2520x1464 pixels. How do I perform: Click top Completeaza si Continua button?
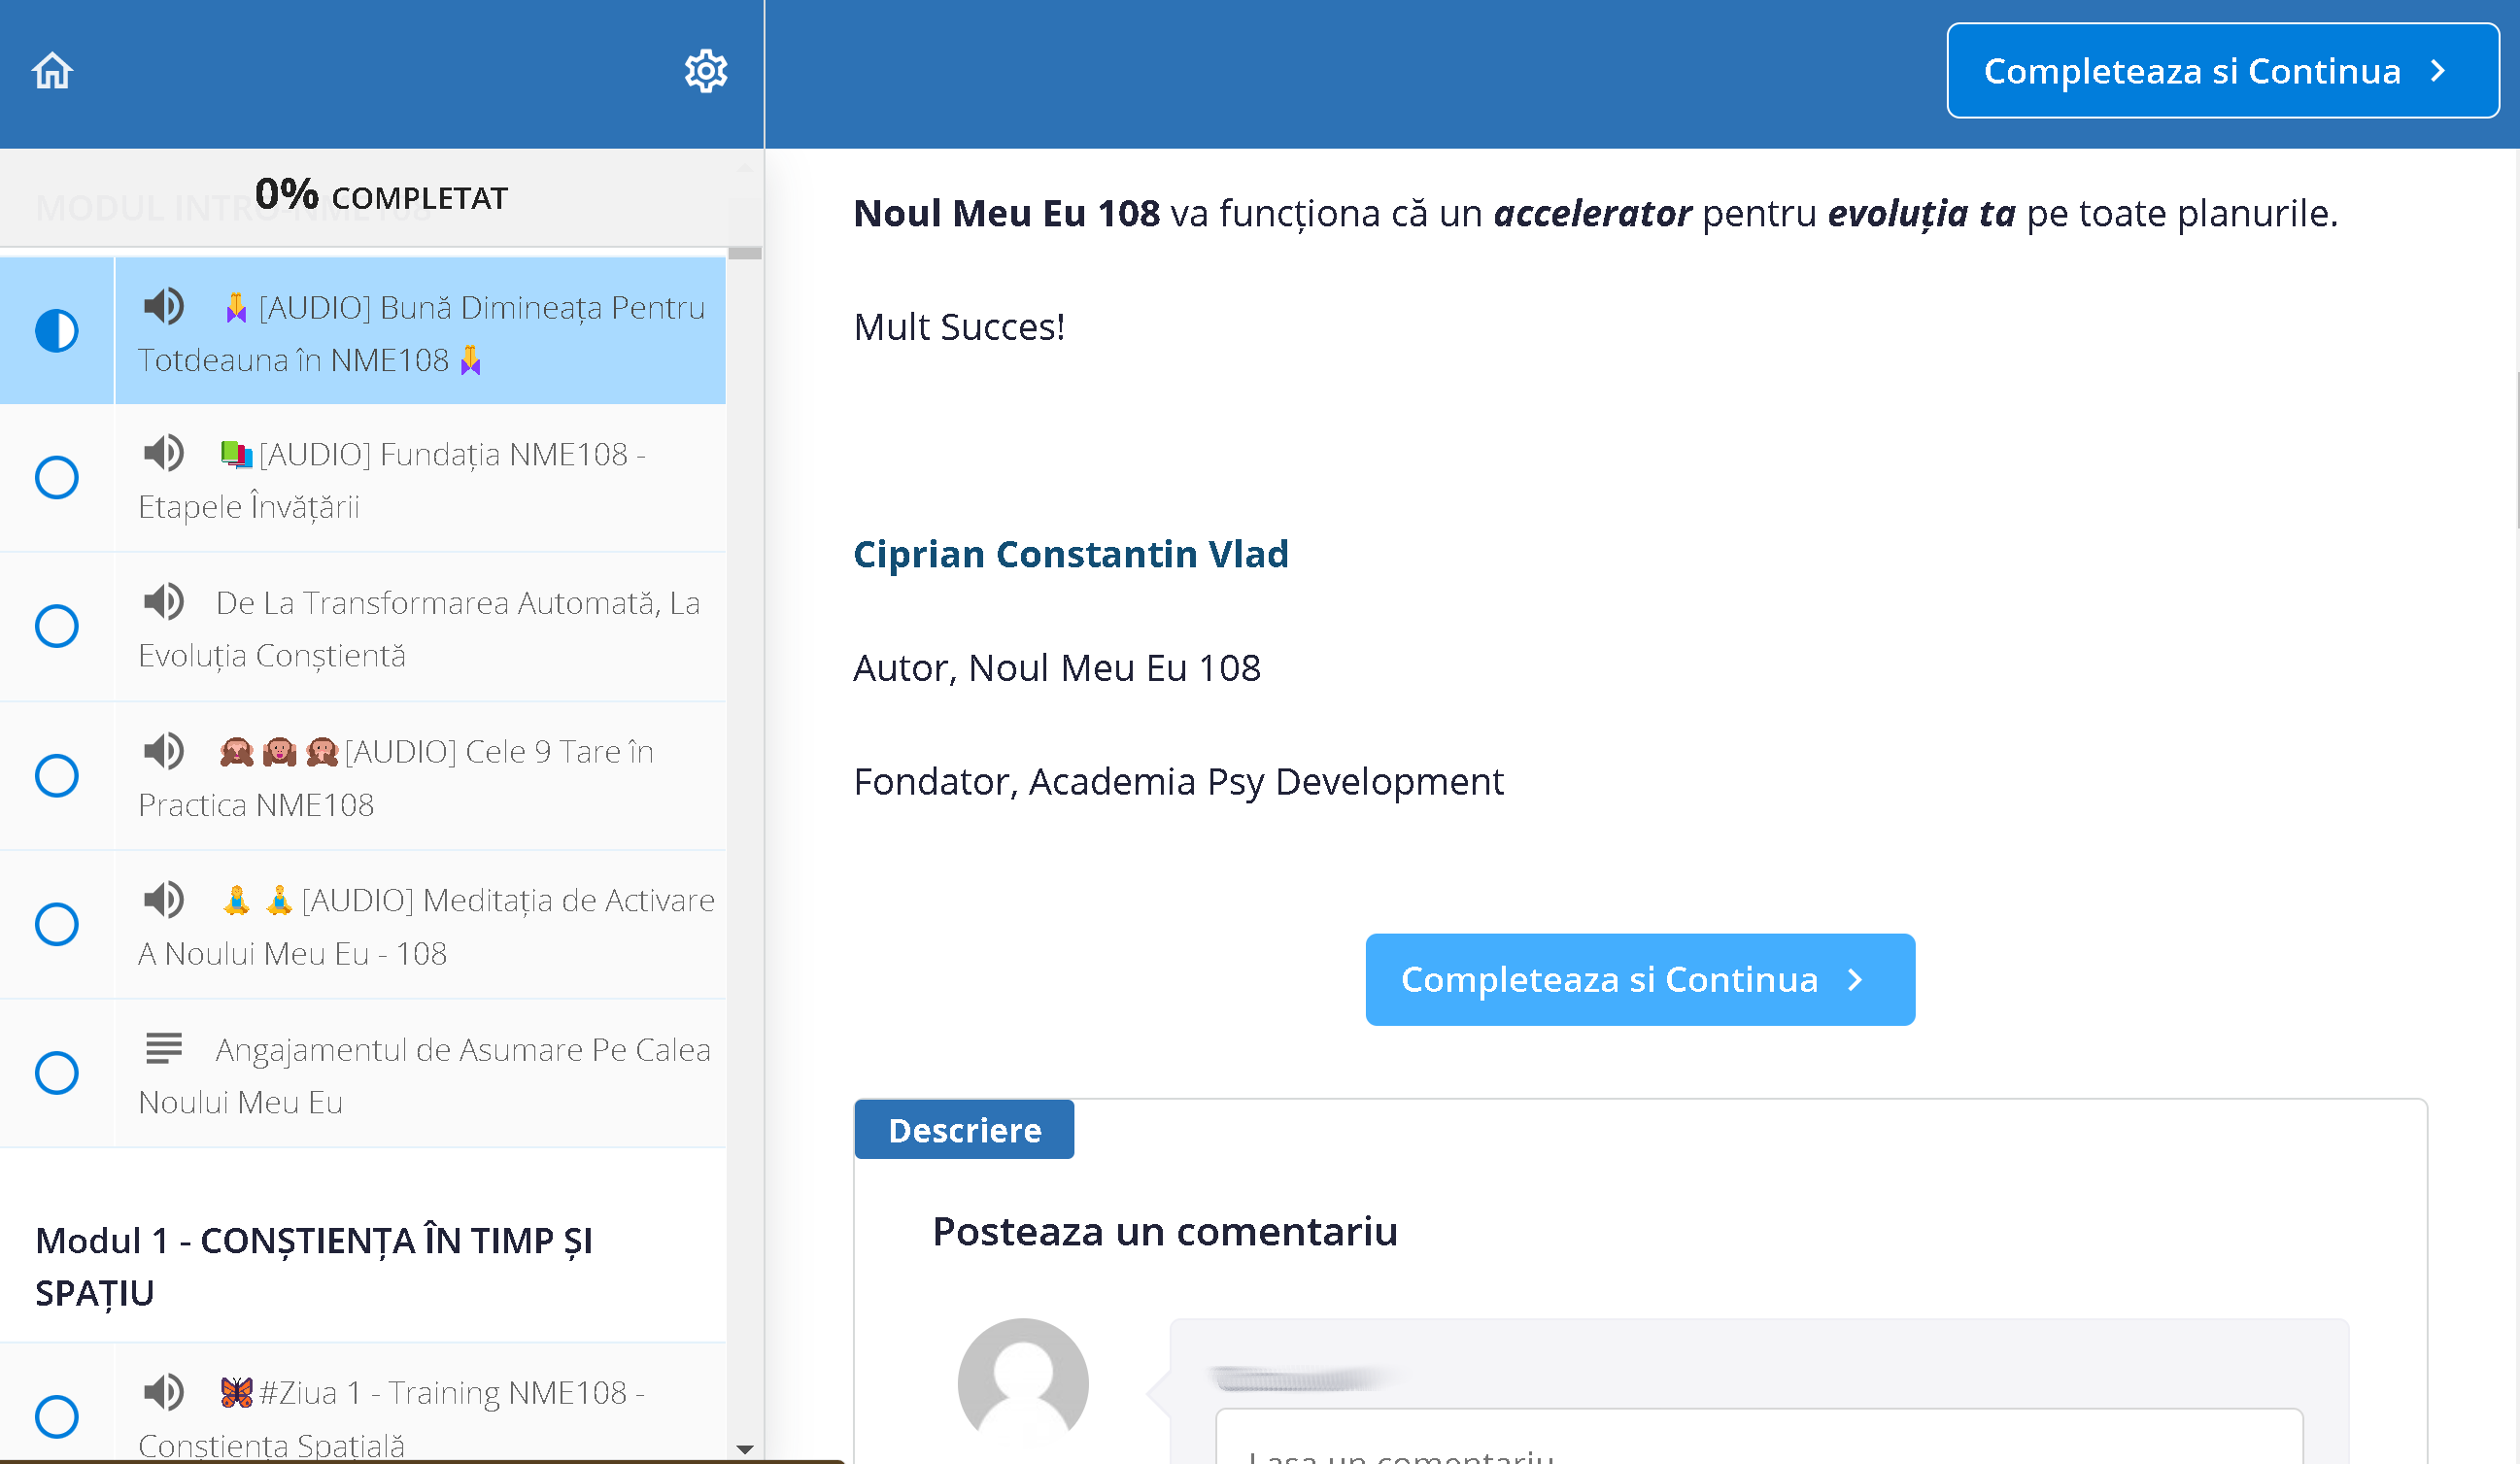[x=2222, y=71]
